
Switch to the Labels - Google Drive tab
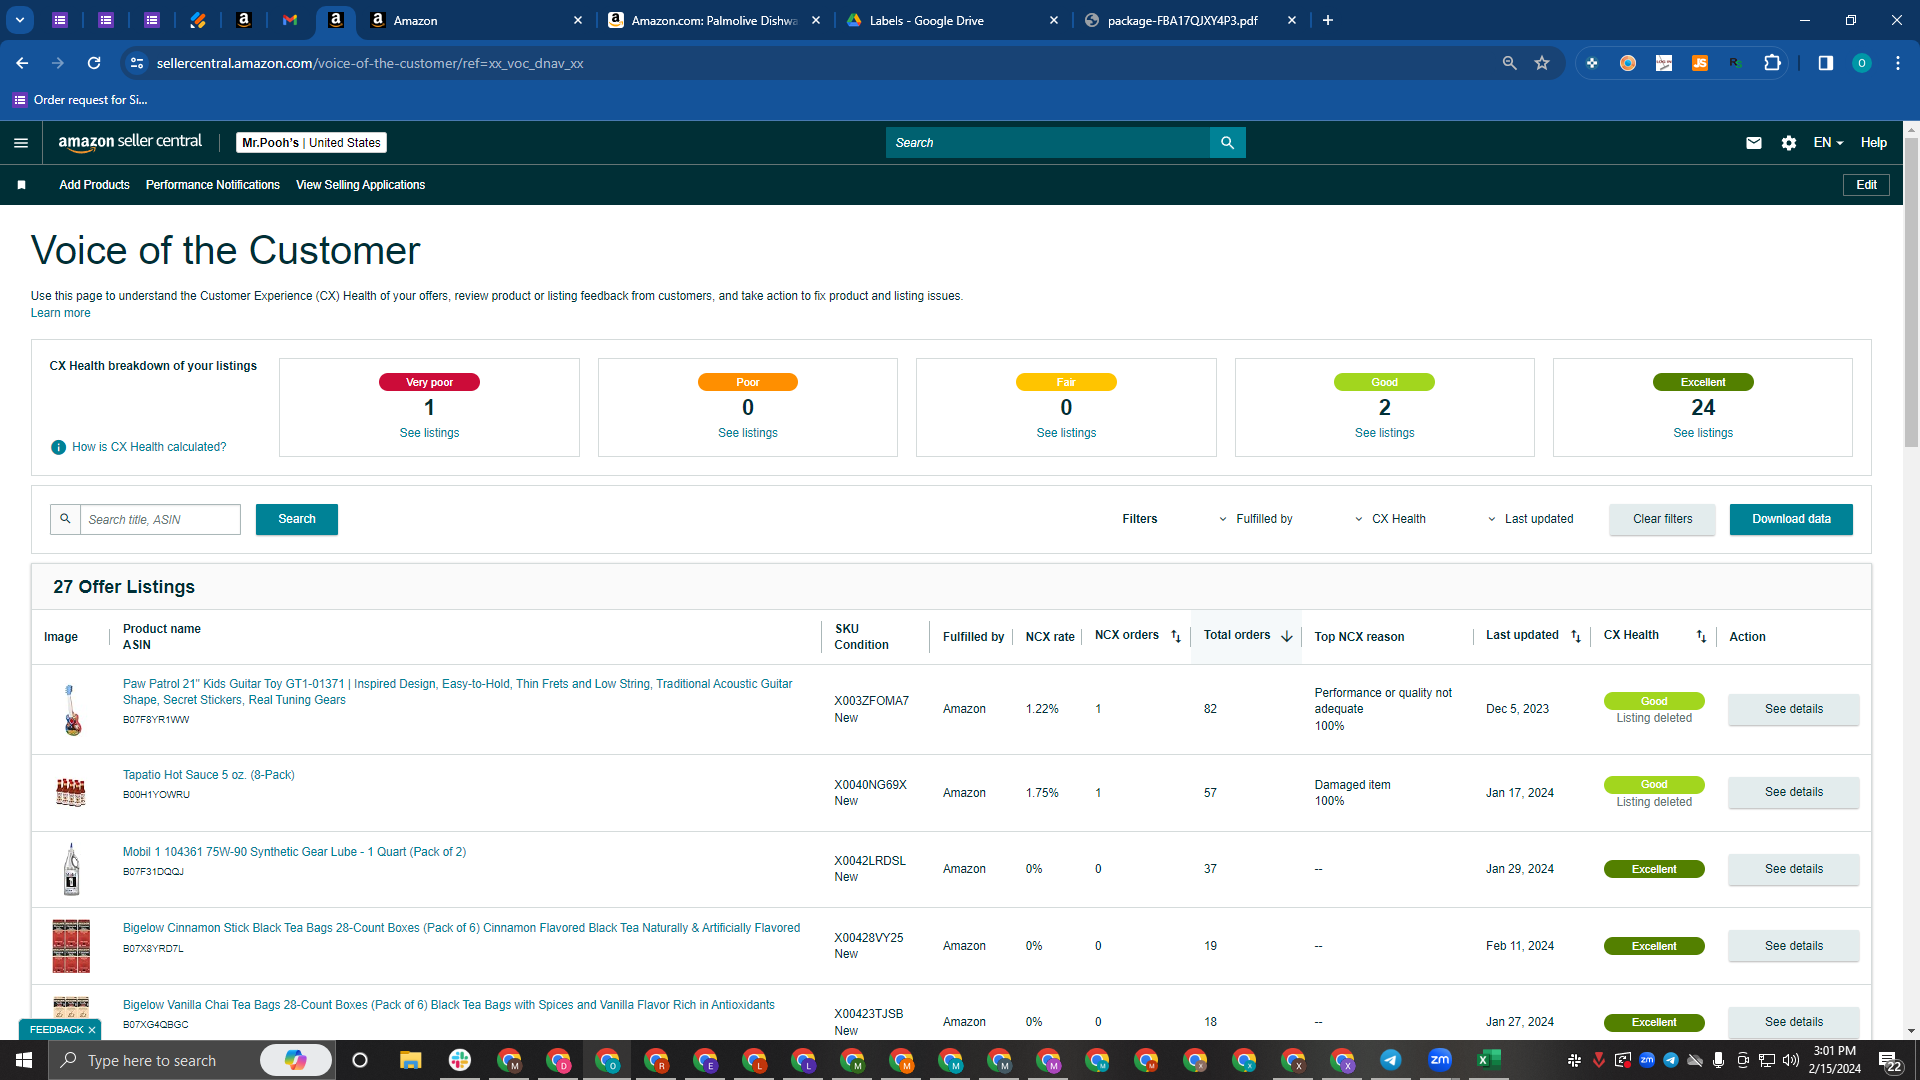950,20
